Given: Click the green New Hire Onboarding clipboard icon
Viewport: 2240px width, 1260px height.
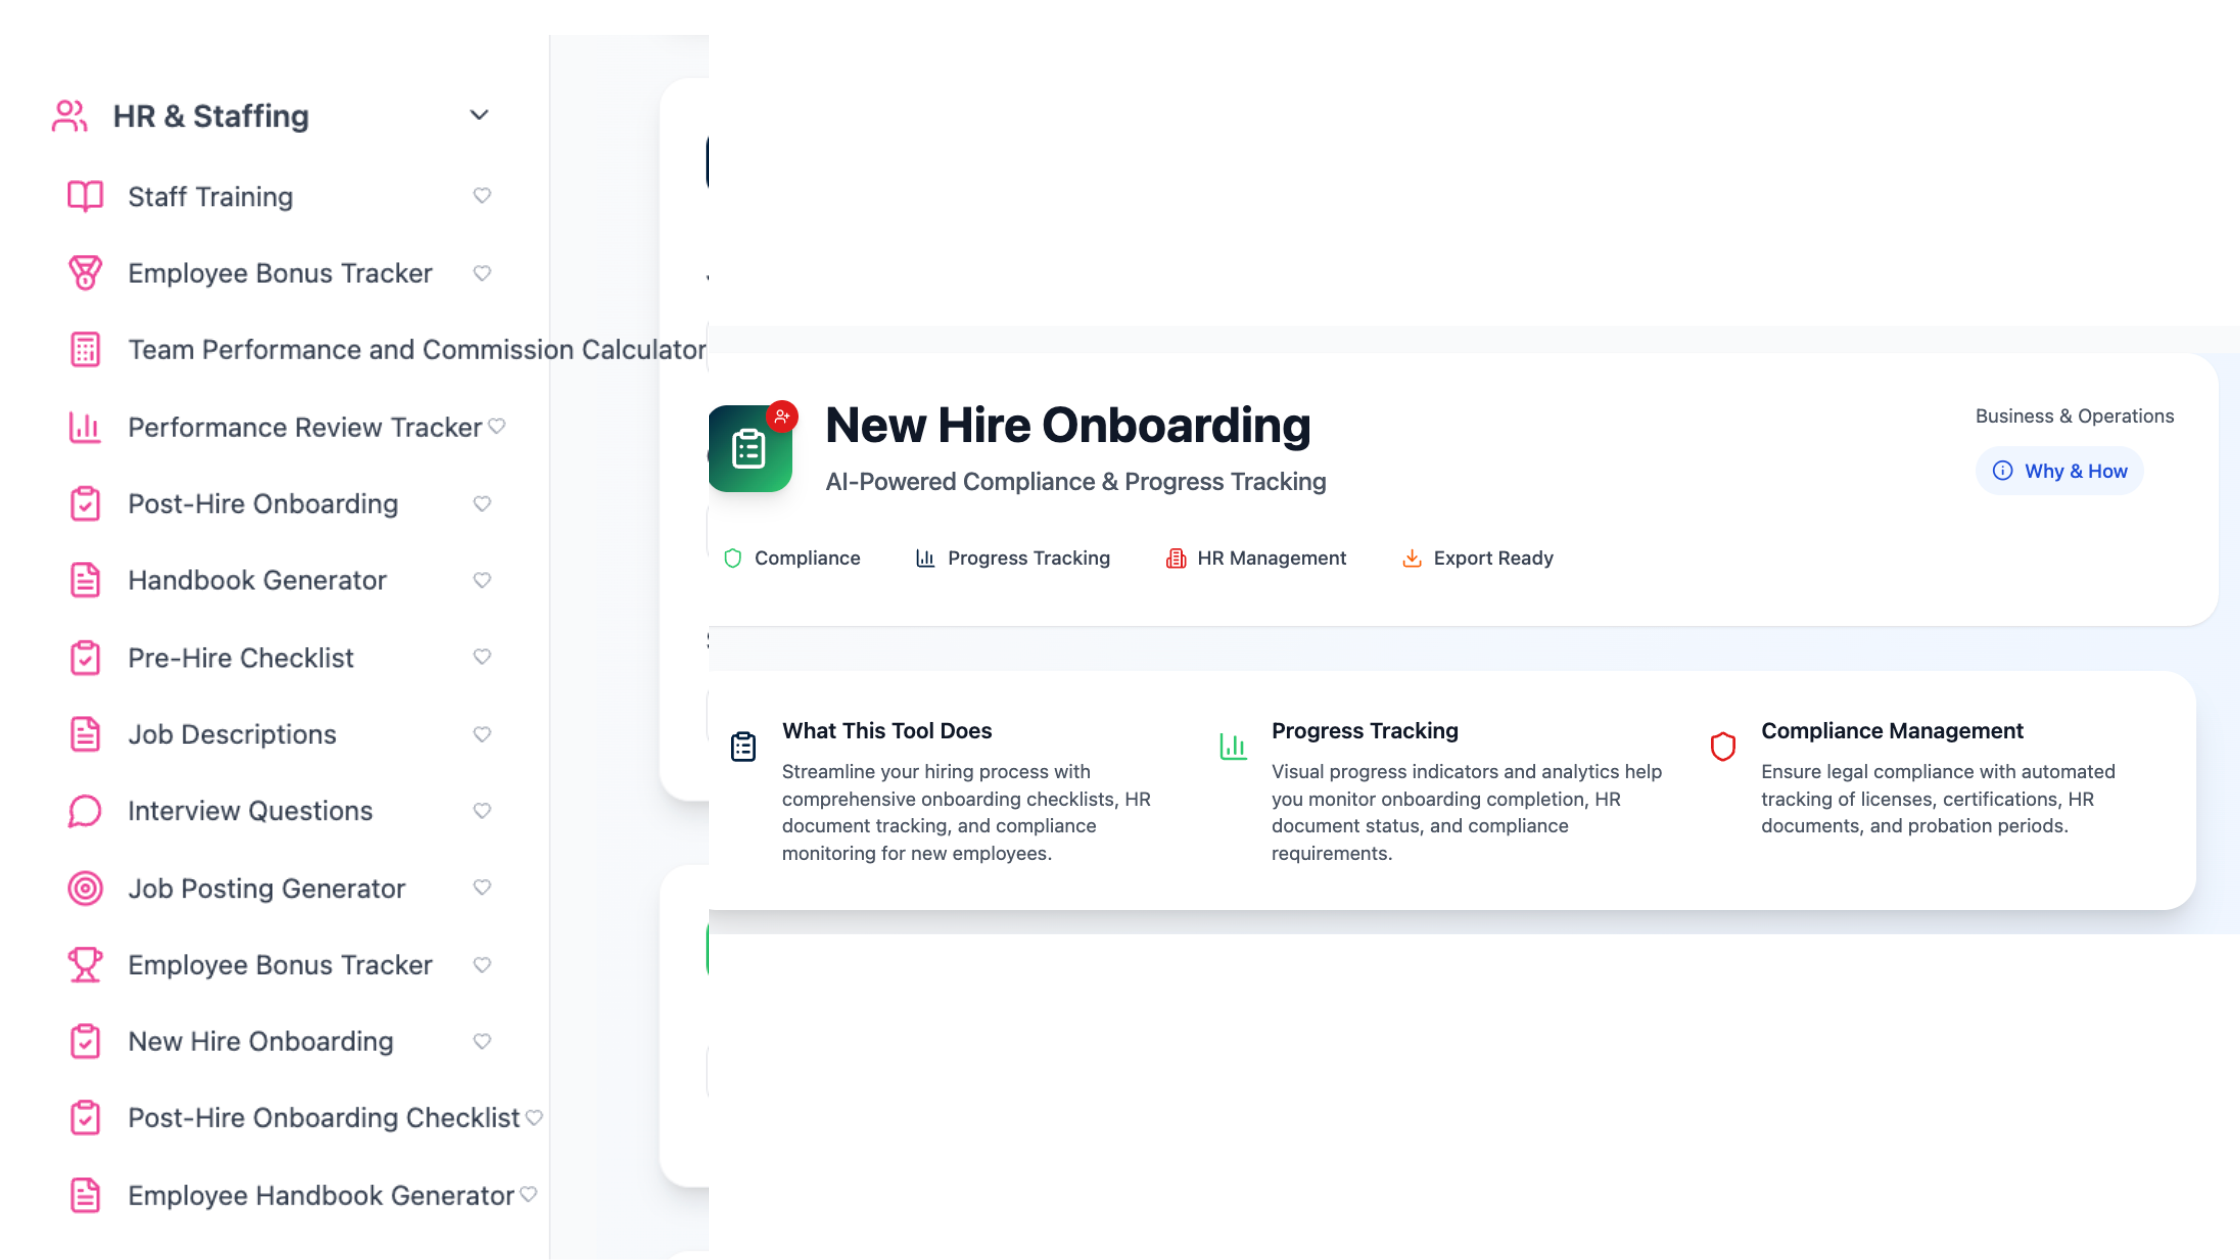Looking at the screenshot, I should (750, 449).
